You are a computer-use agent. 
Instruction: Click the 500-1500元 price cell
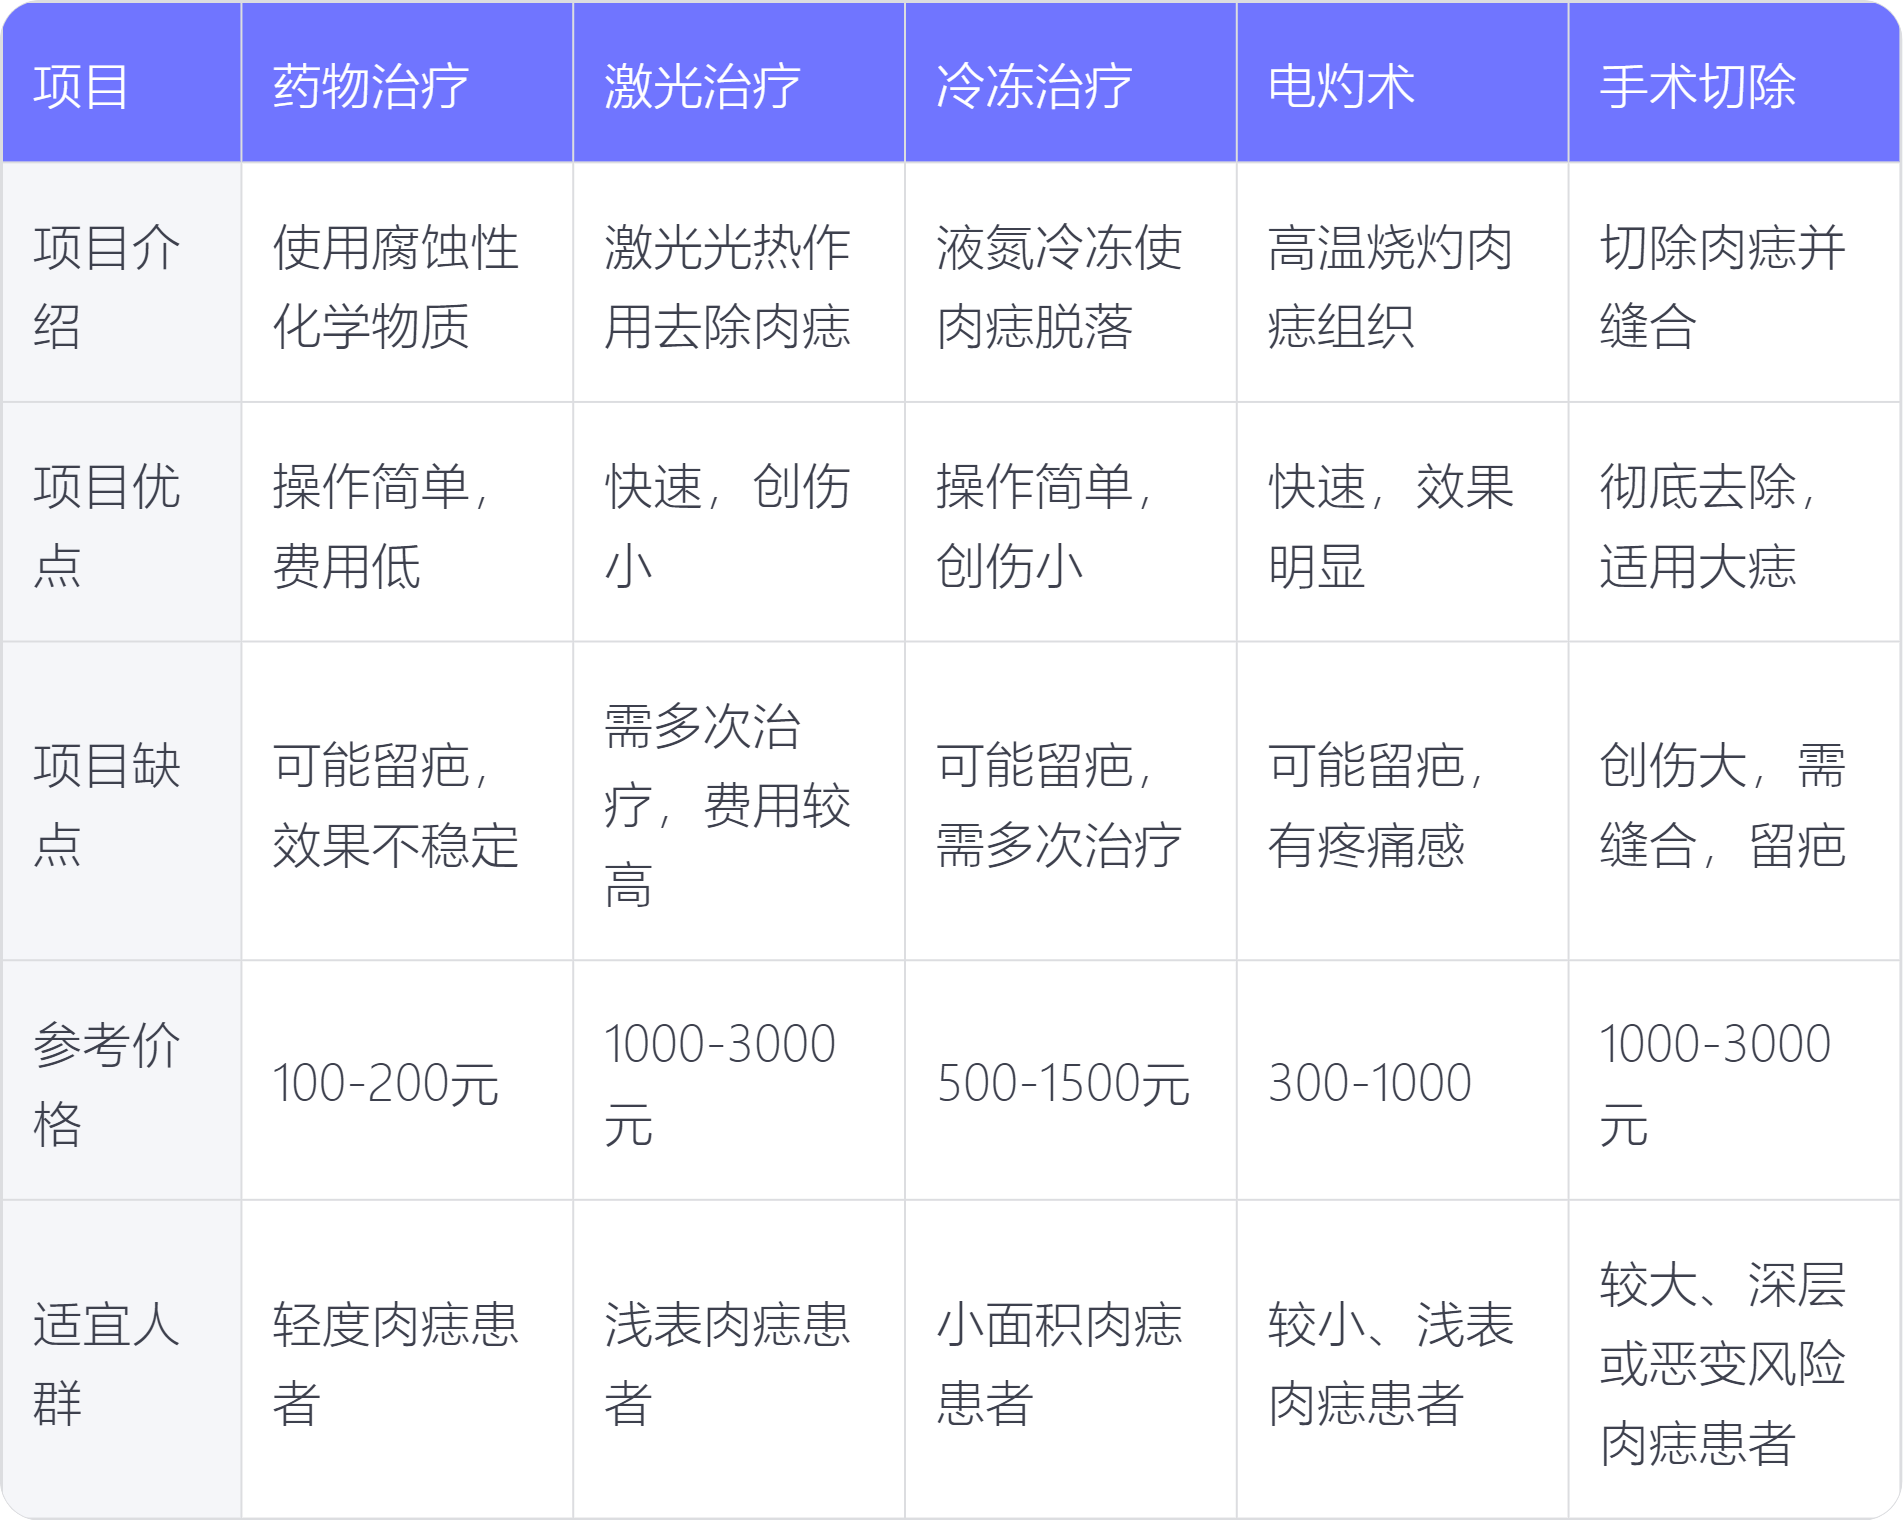tap(1063, 1084)
